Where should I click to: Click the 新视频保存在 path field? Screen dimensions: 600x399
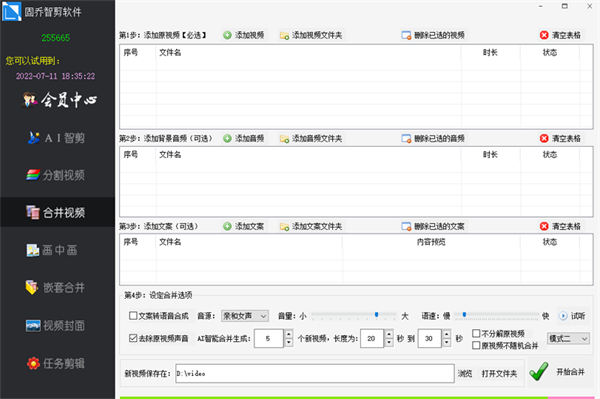click(x=315, y=373)
